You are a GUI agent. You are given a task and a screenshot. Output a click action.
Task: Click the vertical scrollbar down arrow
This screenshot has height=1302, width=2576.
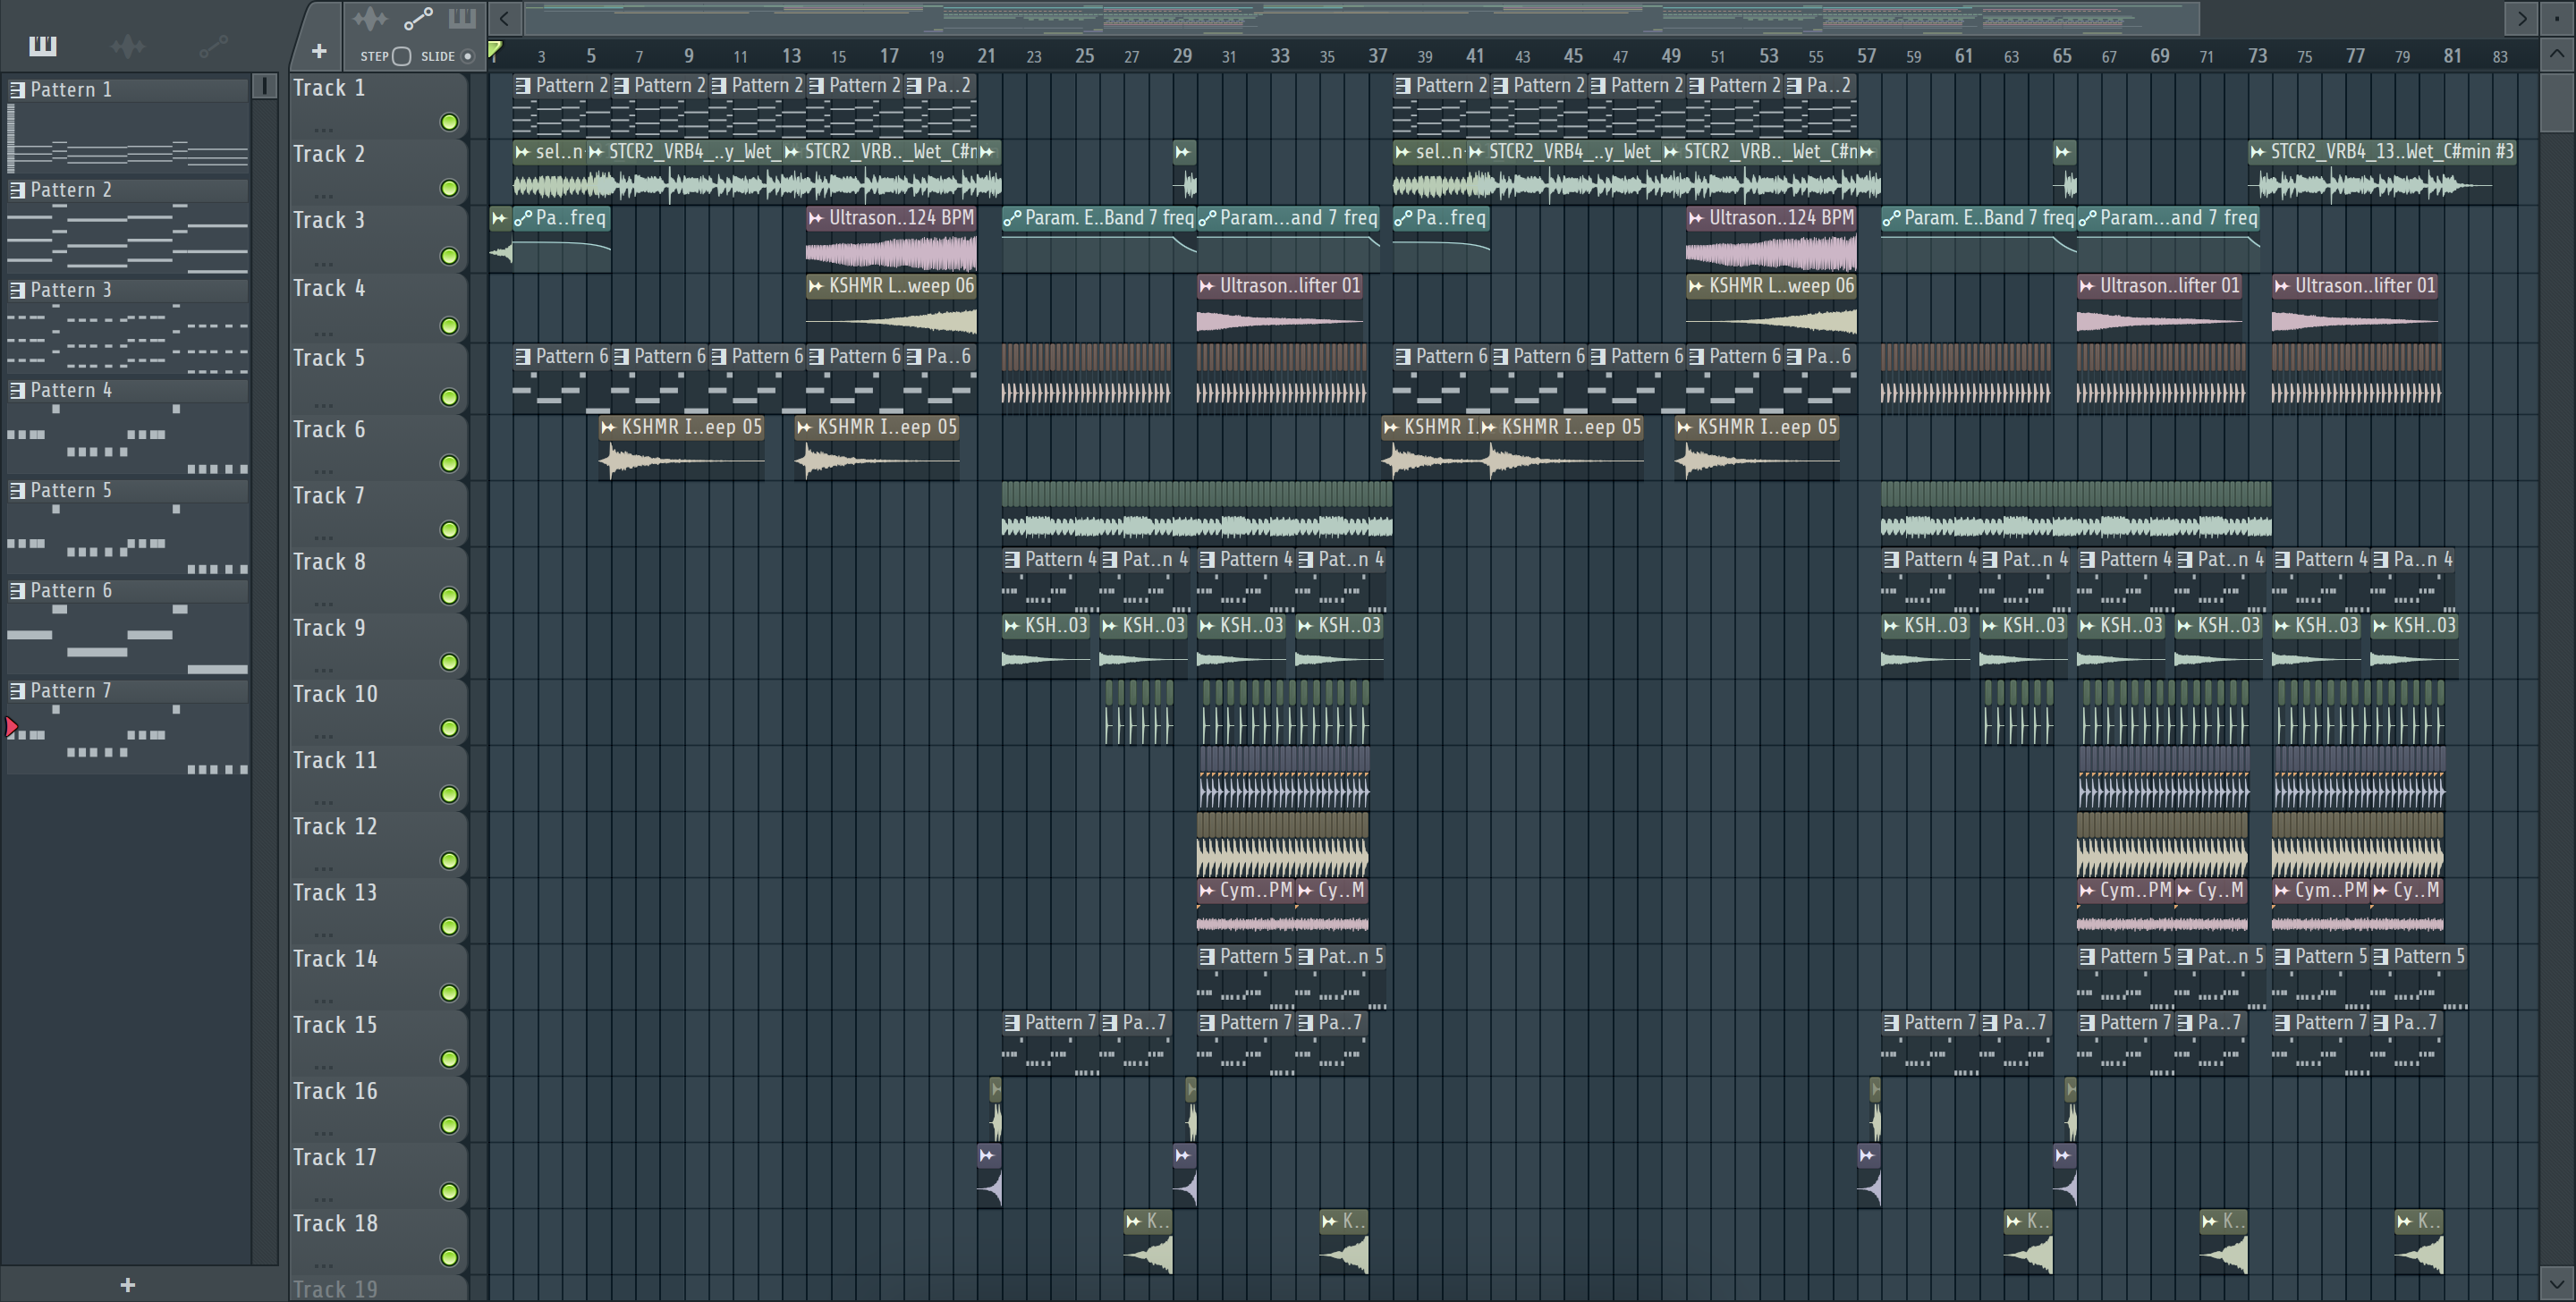coord(2557,1282)
